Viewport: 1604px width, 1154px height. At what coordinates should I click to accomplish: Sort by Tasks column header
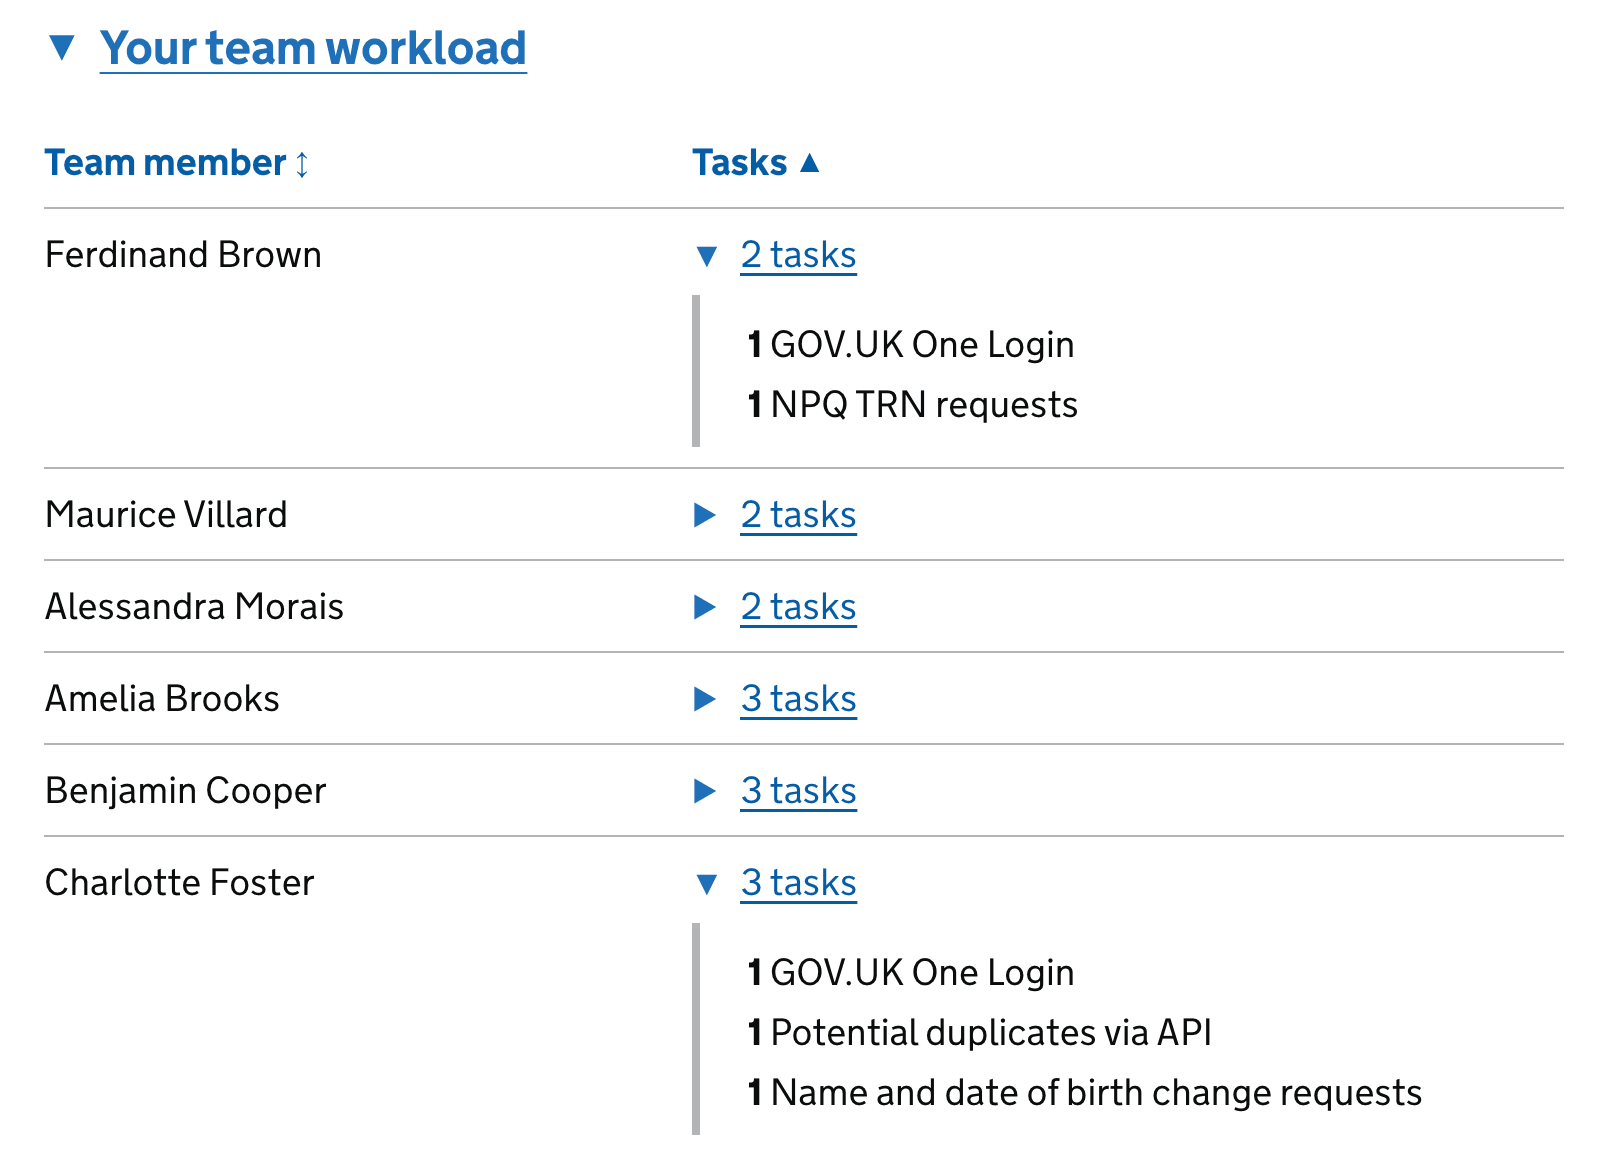coord(756,162)
